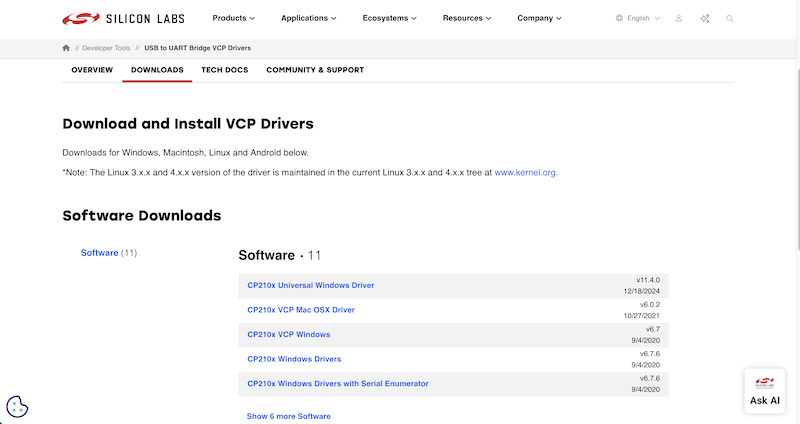The image size is (800, 424).
Task: Expand the Applications menu
Action: tap(309, 18)
